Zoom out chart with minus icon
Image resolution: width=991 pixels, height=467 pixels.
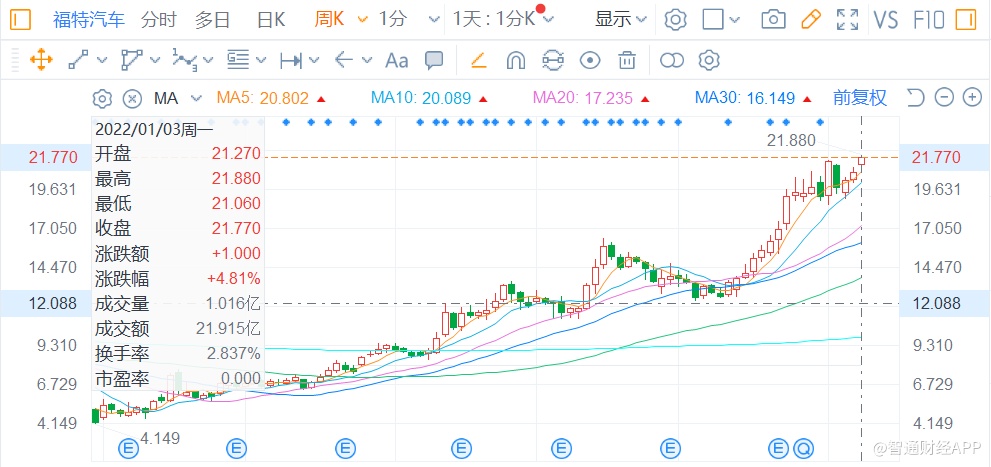[944, 98]
